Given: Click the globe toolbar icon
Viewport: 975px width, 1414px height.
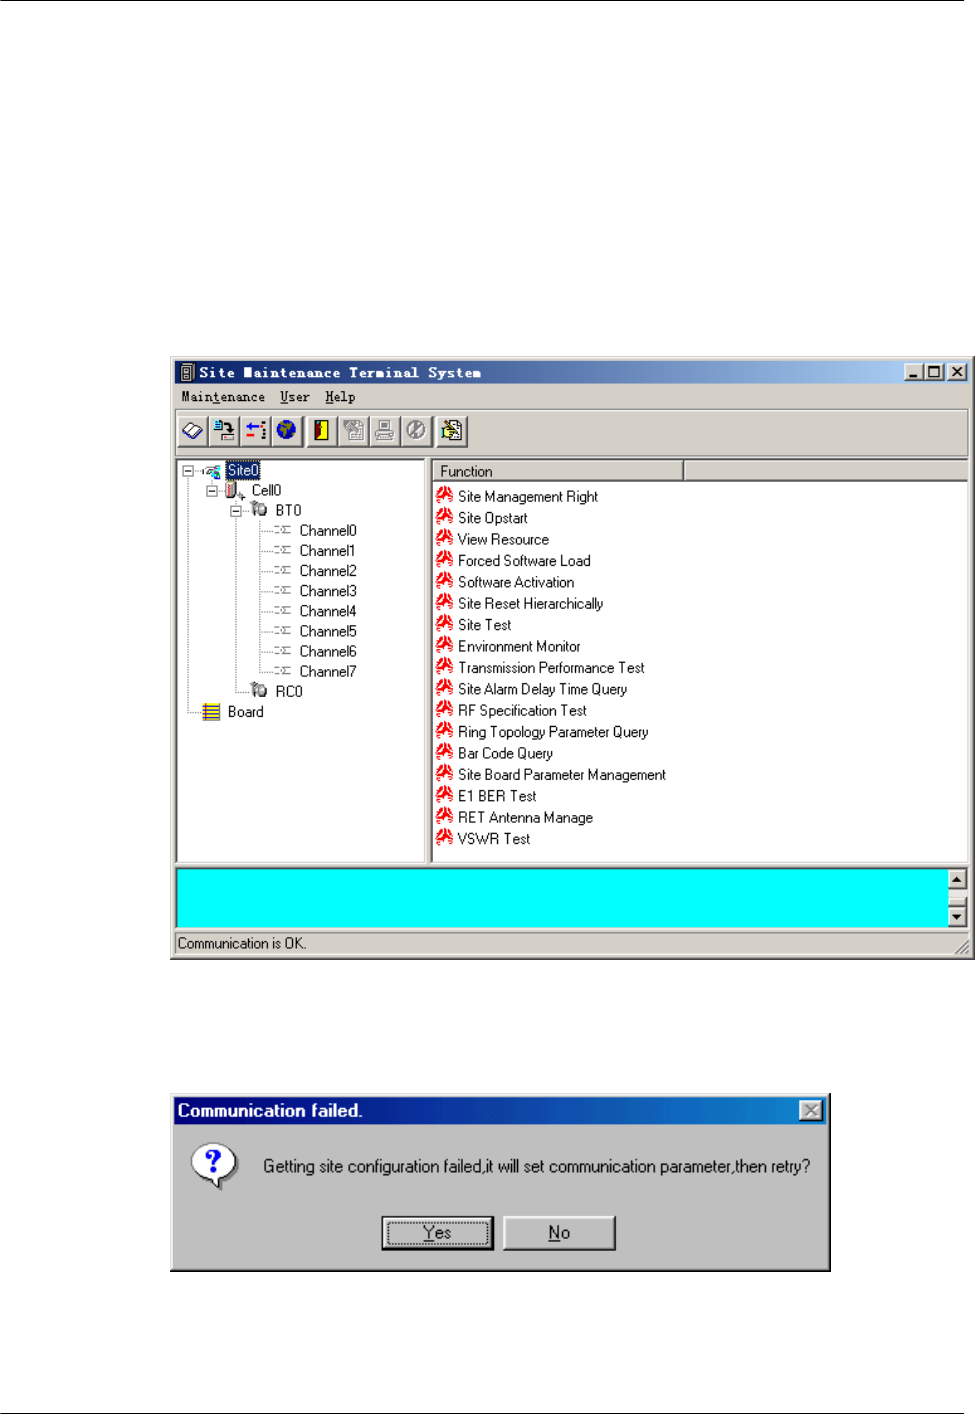Looking at the screenshot, I should [287, 431].
